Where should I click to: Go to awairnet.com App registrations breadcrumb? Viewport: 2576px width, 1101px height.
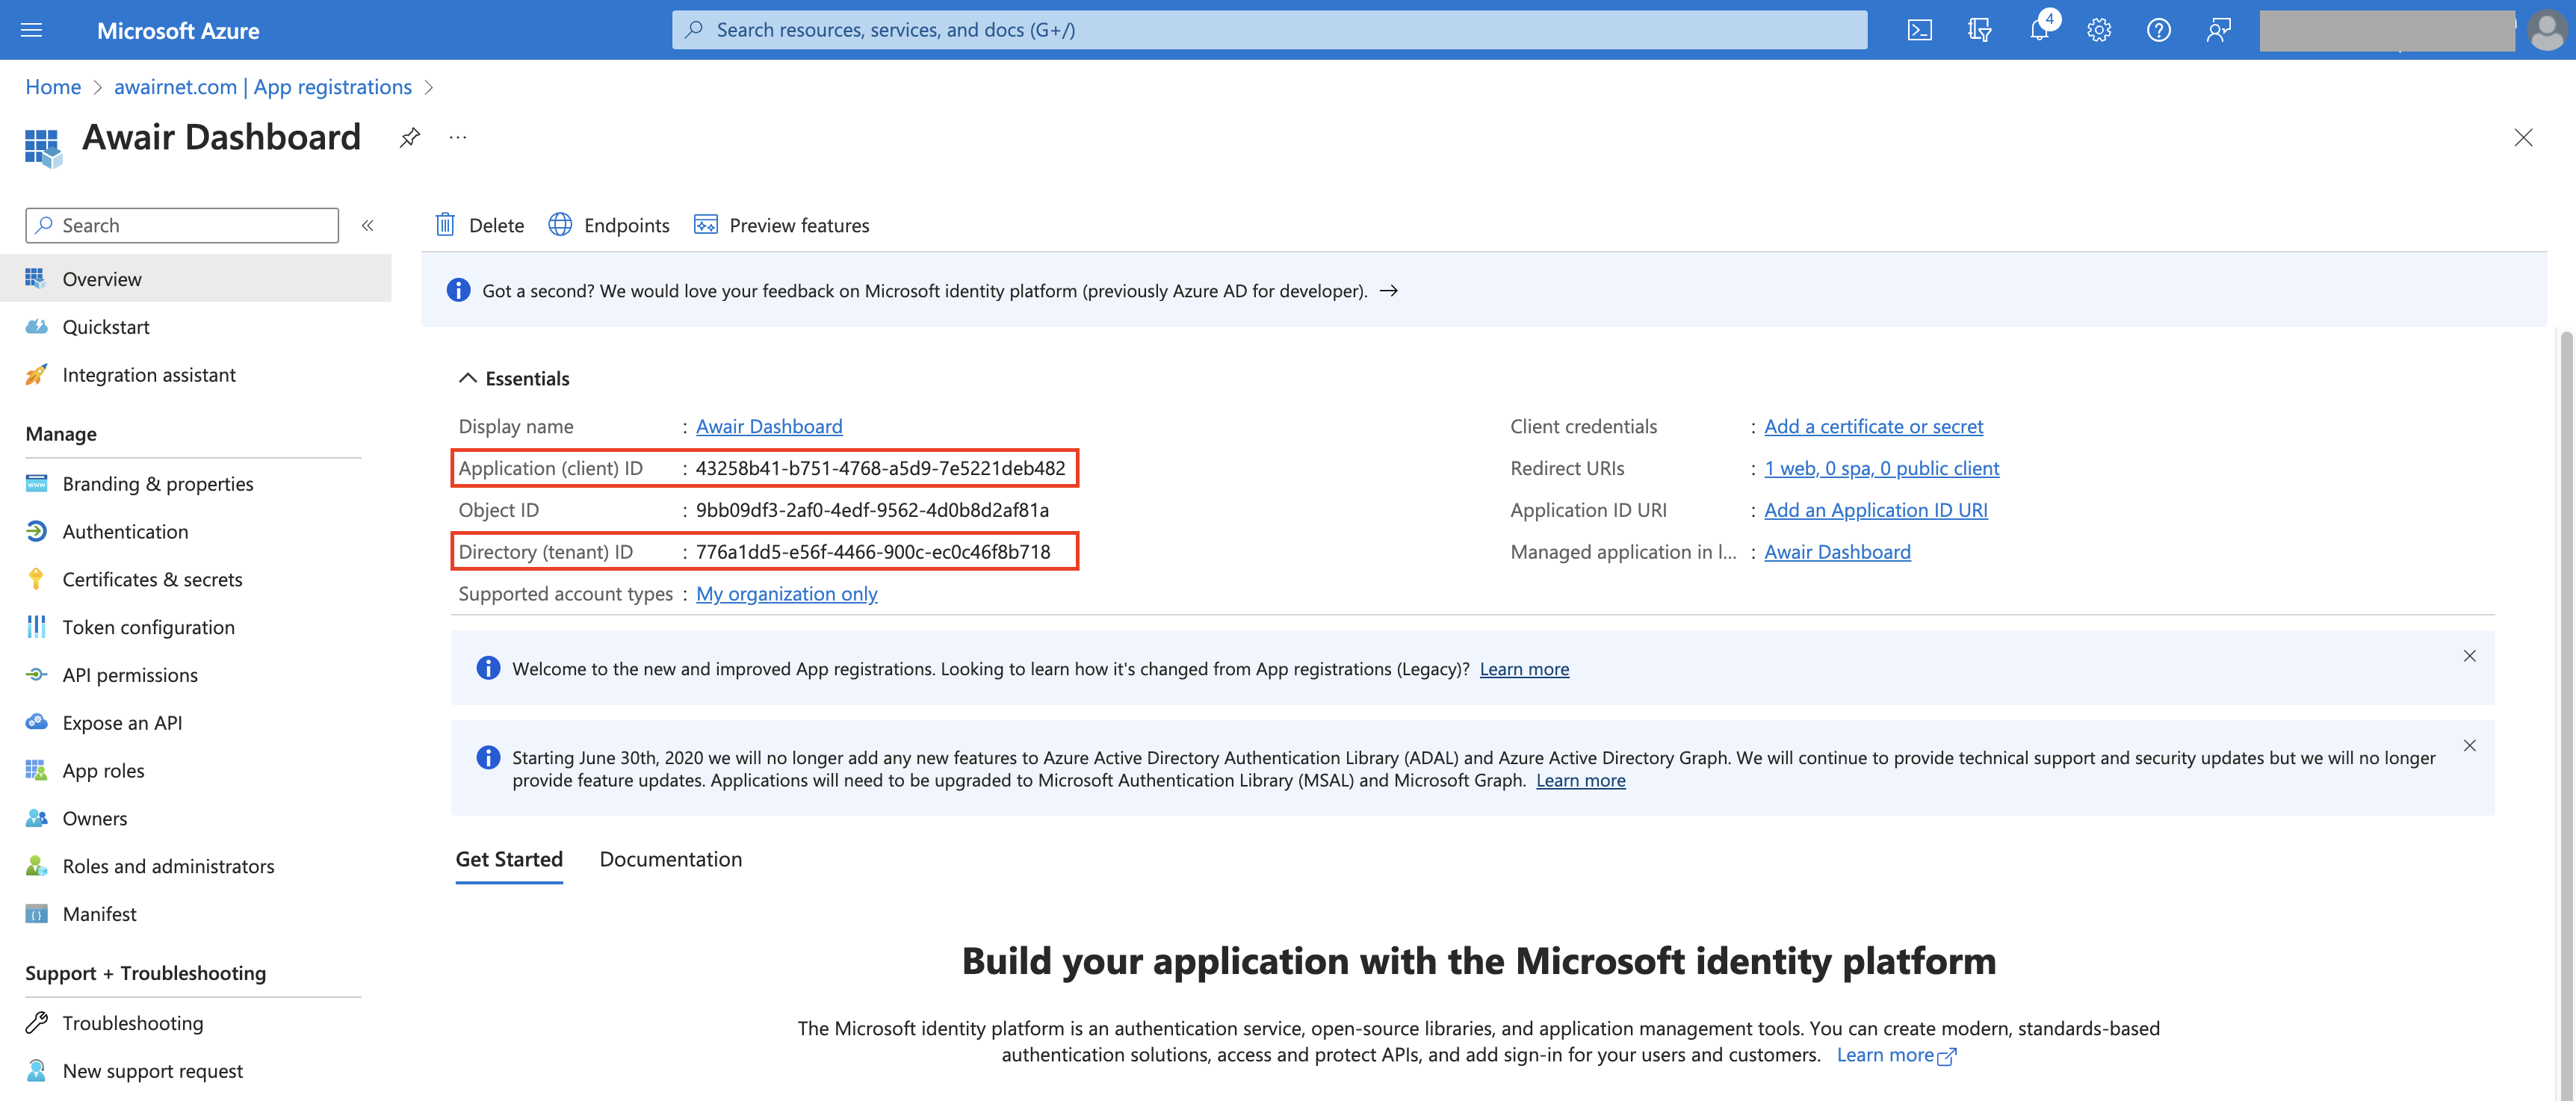263,87
